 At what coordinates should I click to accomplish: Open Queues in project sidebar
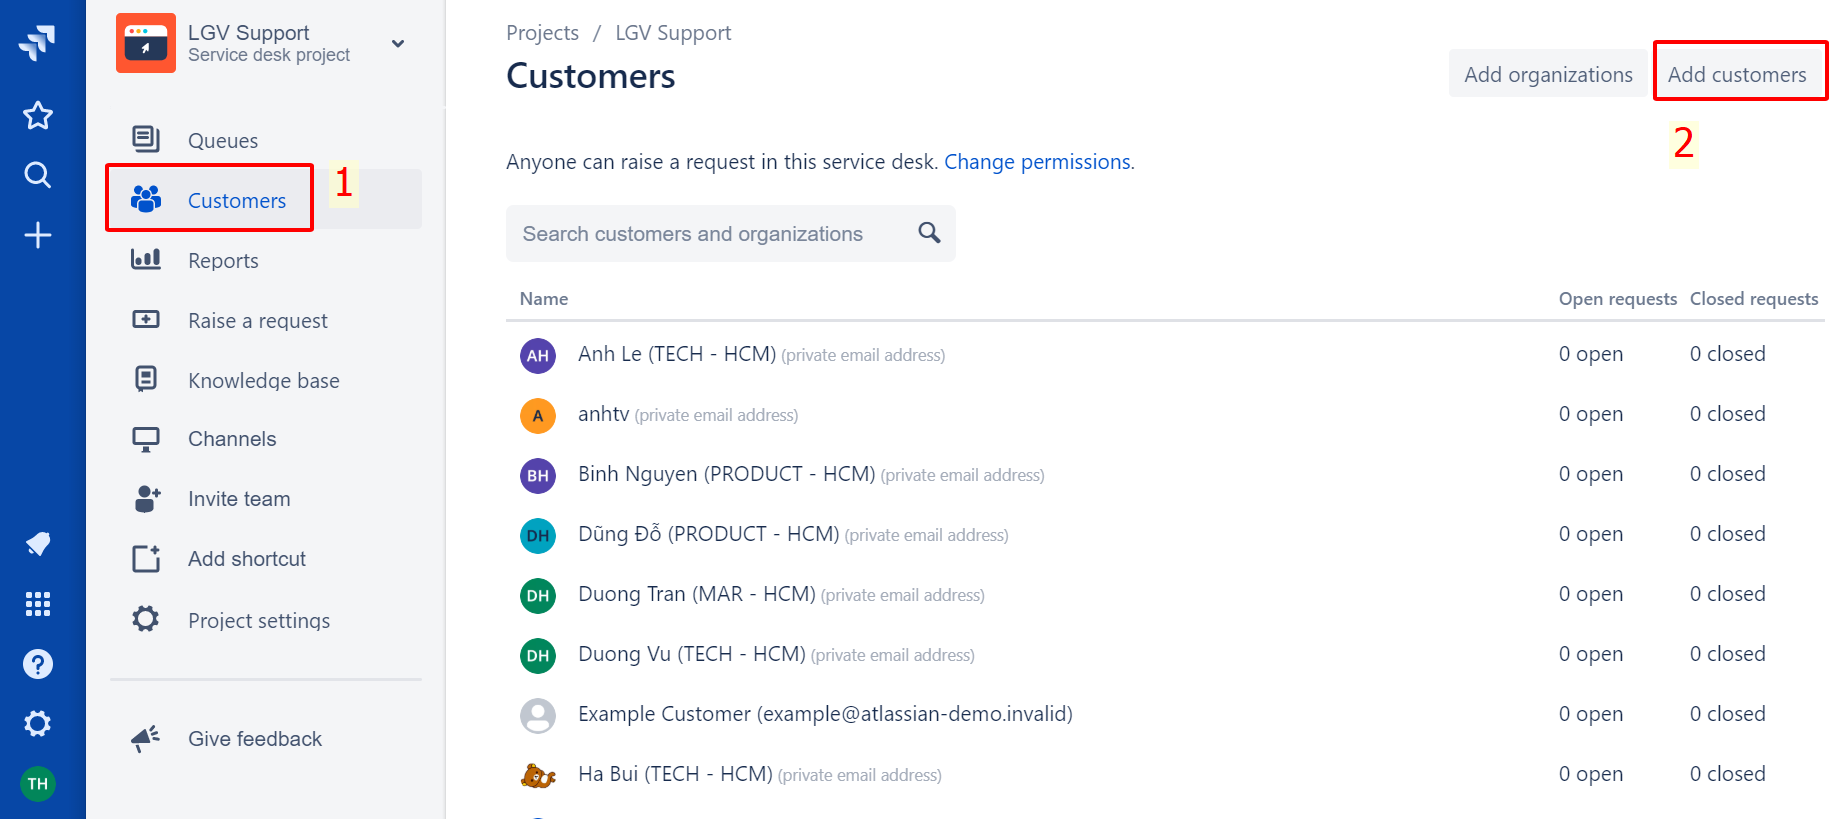coord(223,141)
